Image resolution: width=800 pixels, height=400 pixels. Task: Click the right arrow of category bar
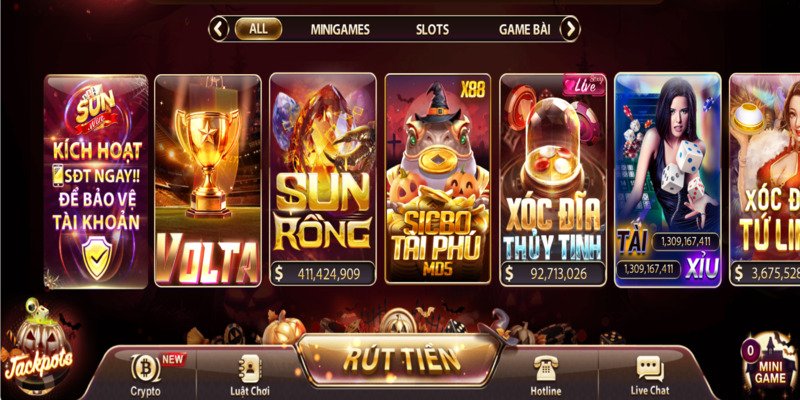coord(570,29)
